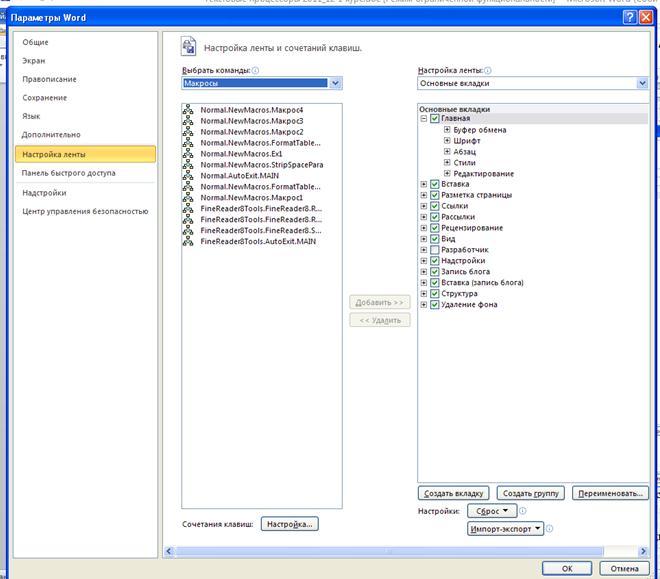Click horizontal scrollbar right arrow
This screenshot has height=579, width=660.
[x=643, y=551]
